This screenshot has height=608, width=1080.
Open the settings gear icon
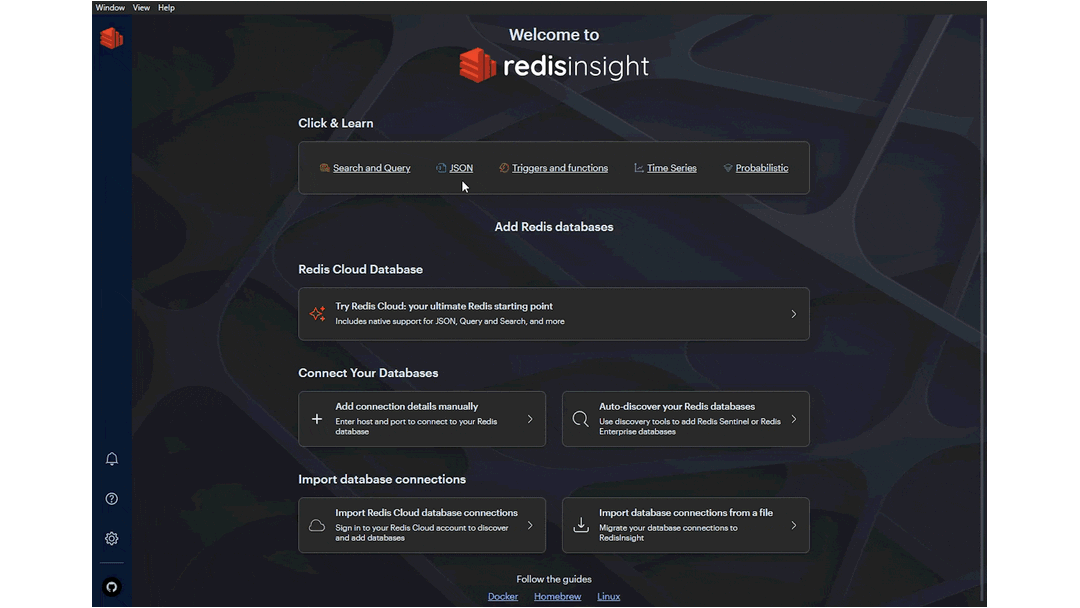coord(112,538)
